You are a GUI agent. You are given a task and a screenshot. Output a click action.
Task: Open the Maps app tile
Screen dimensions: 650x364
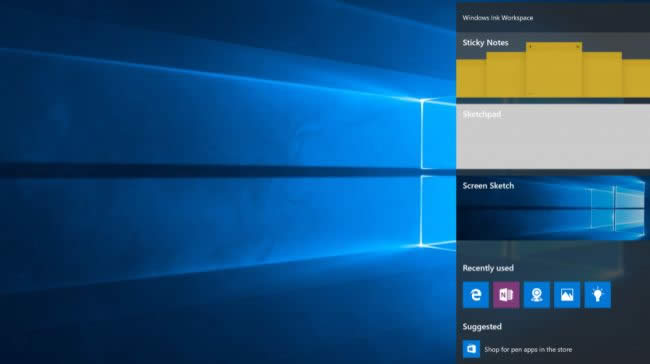click(x=537, y=295)
